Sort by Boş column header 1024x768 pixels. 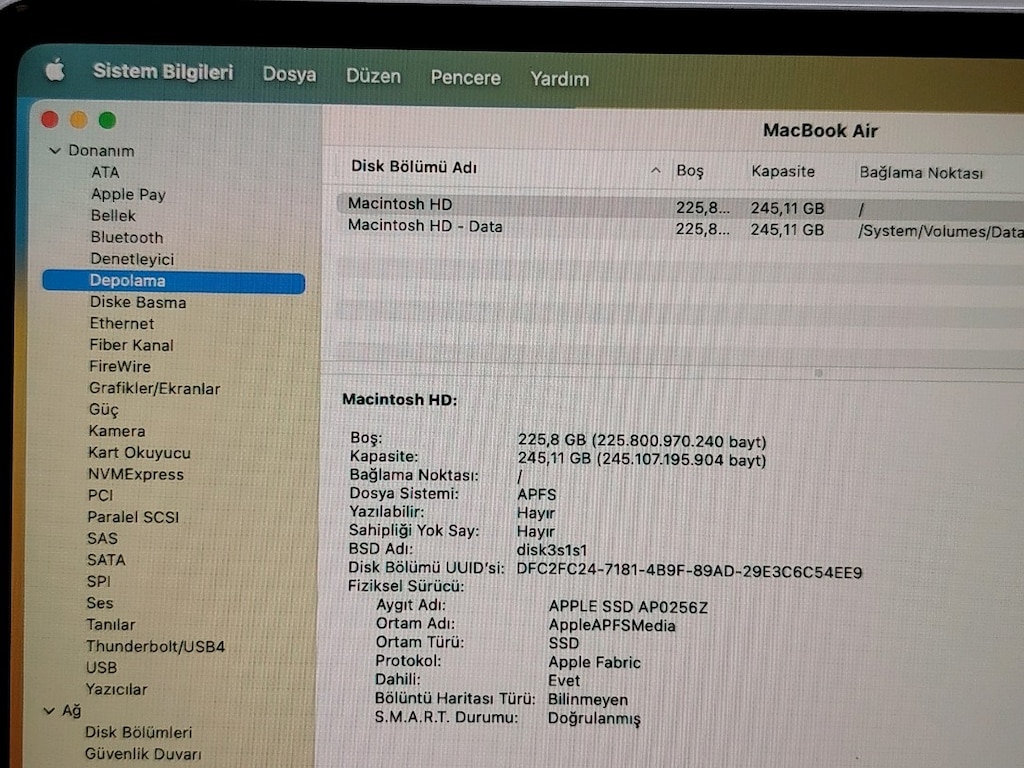tap(690, 170)
